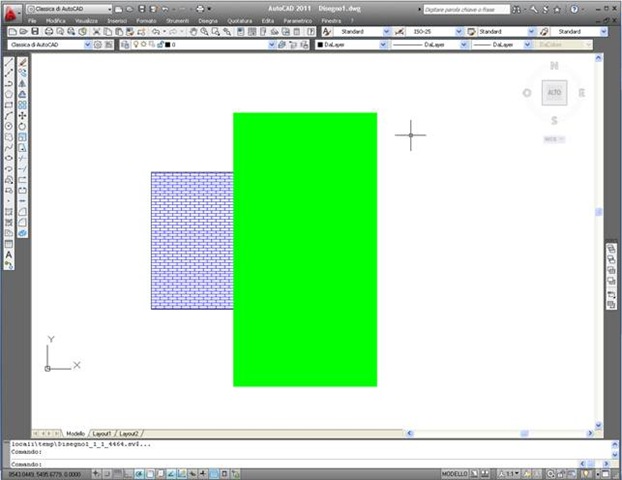This screenshot has height=480, width=622.
Task: Activate the Pan hand tool
Action: (193, 32)
